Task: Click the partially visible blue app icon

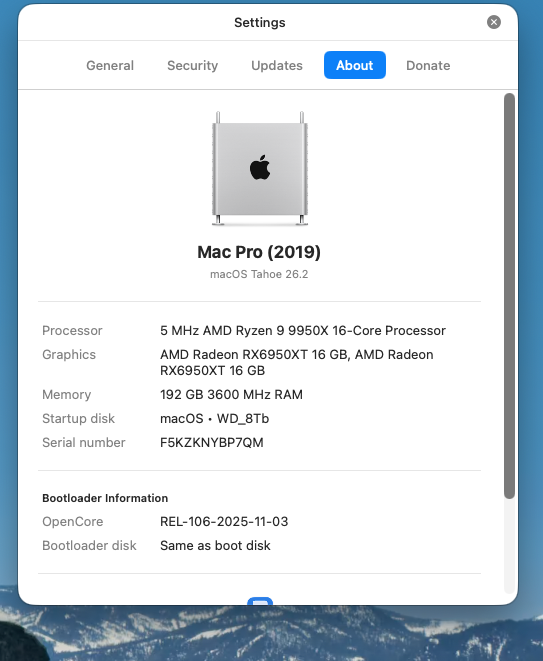Action: tap(260, 601)
